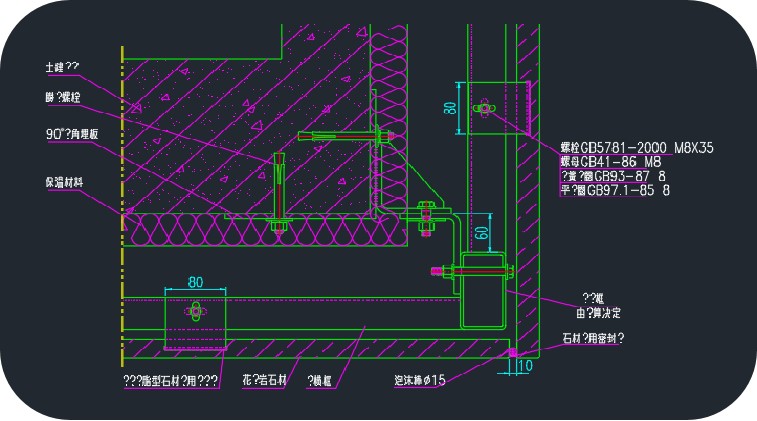This screenshot has height=421, width=757.
Task: Click the 80 dimension text
Action: tap(194, 282)
